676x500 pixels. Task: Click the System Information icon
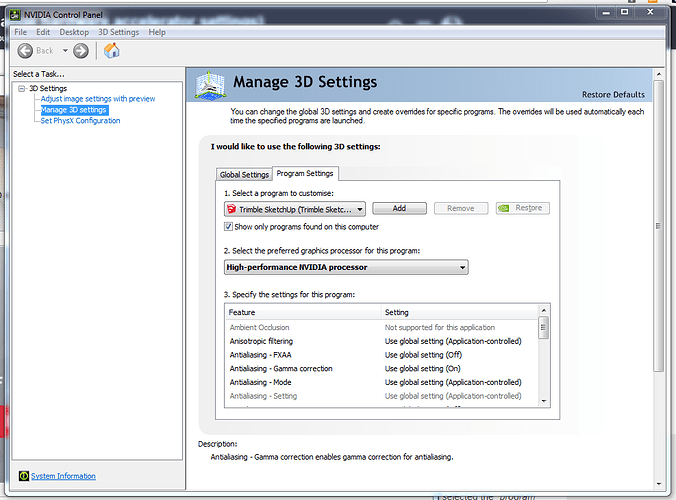click(24, 476)
